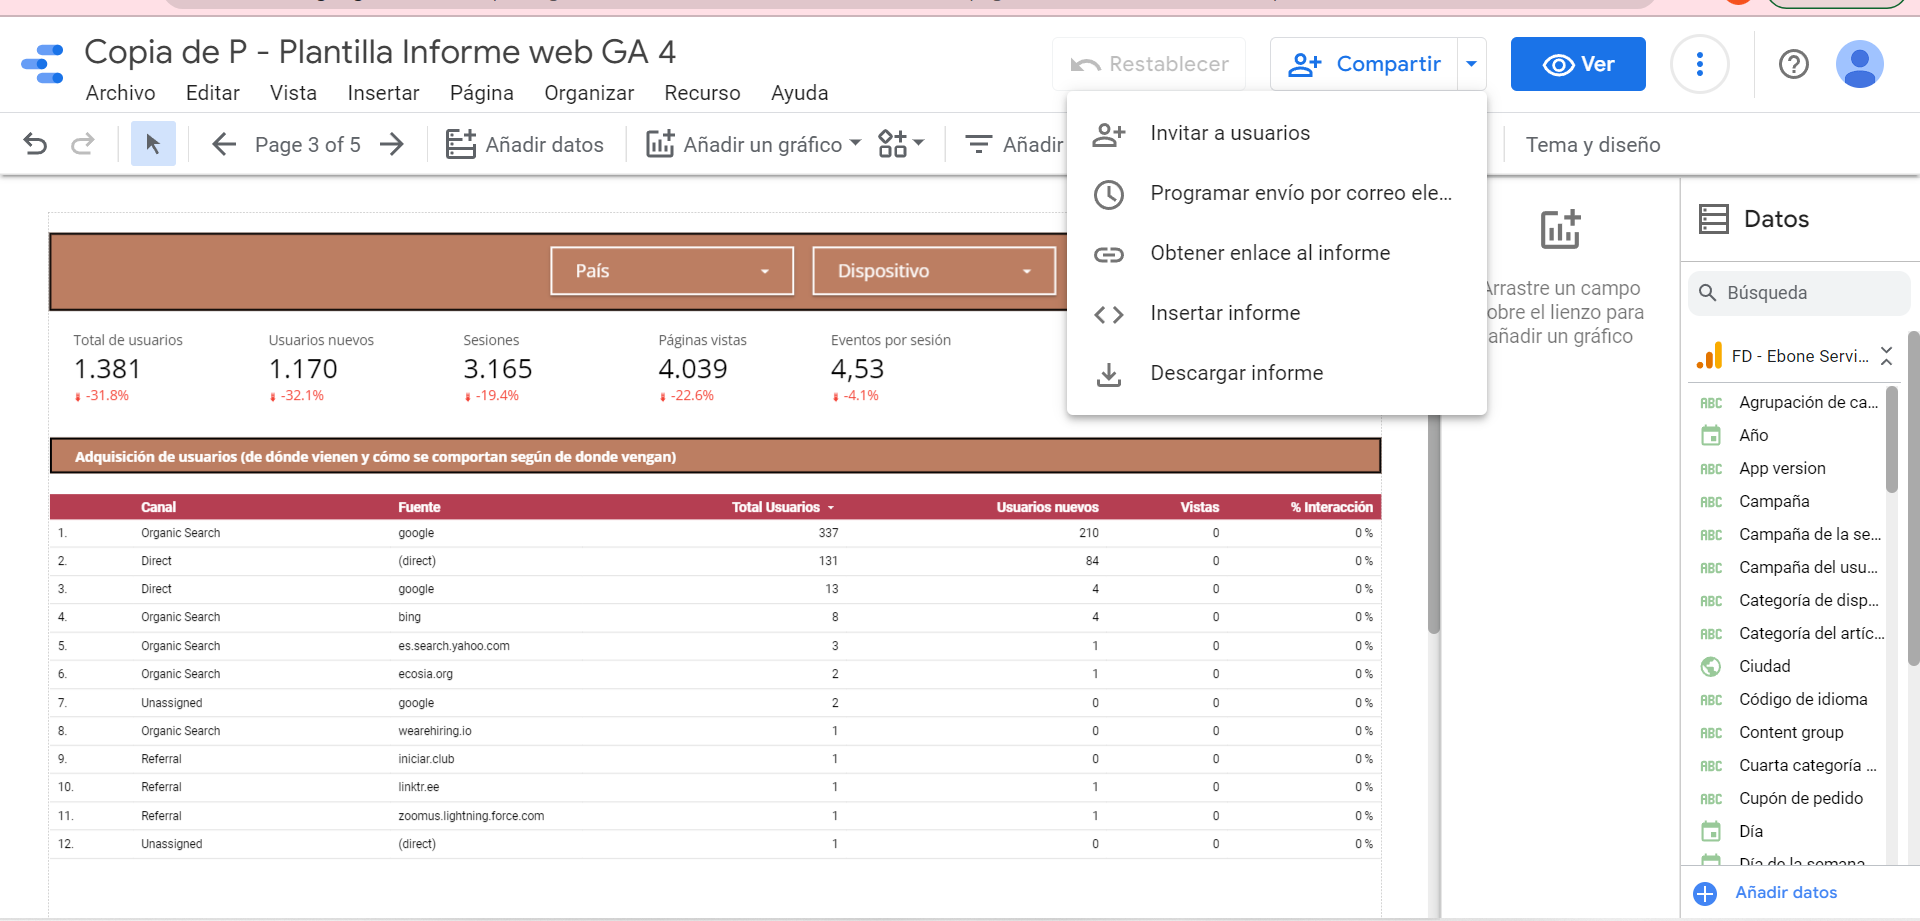Open the three-dot more options menu
Image resolution: width=1920 pixels, height=921 pixels.
pyautogui.click(x=1699, y=64)
